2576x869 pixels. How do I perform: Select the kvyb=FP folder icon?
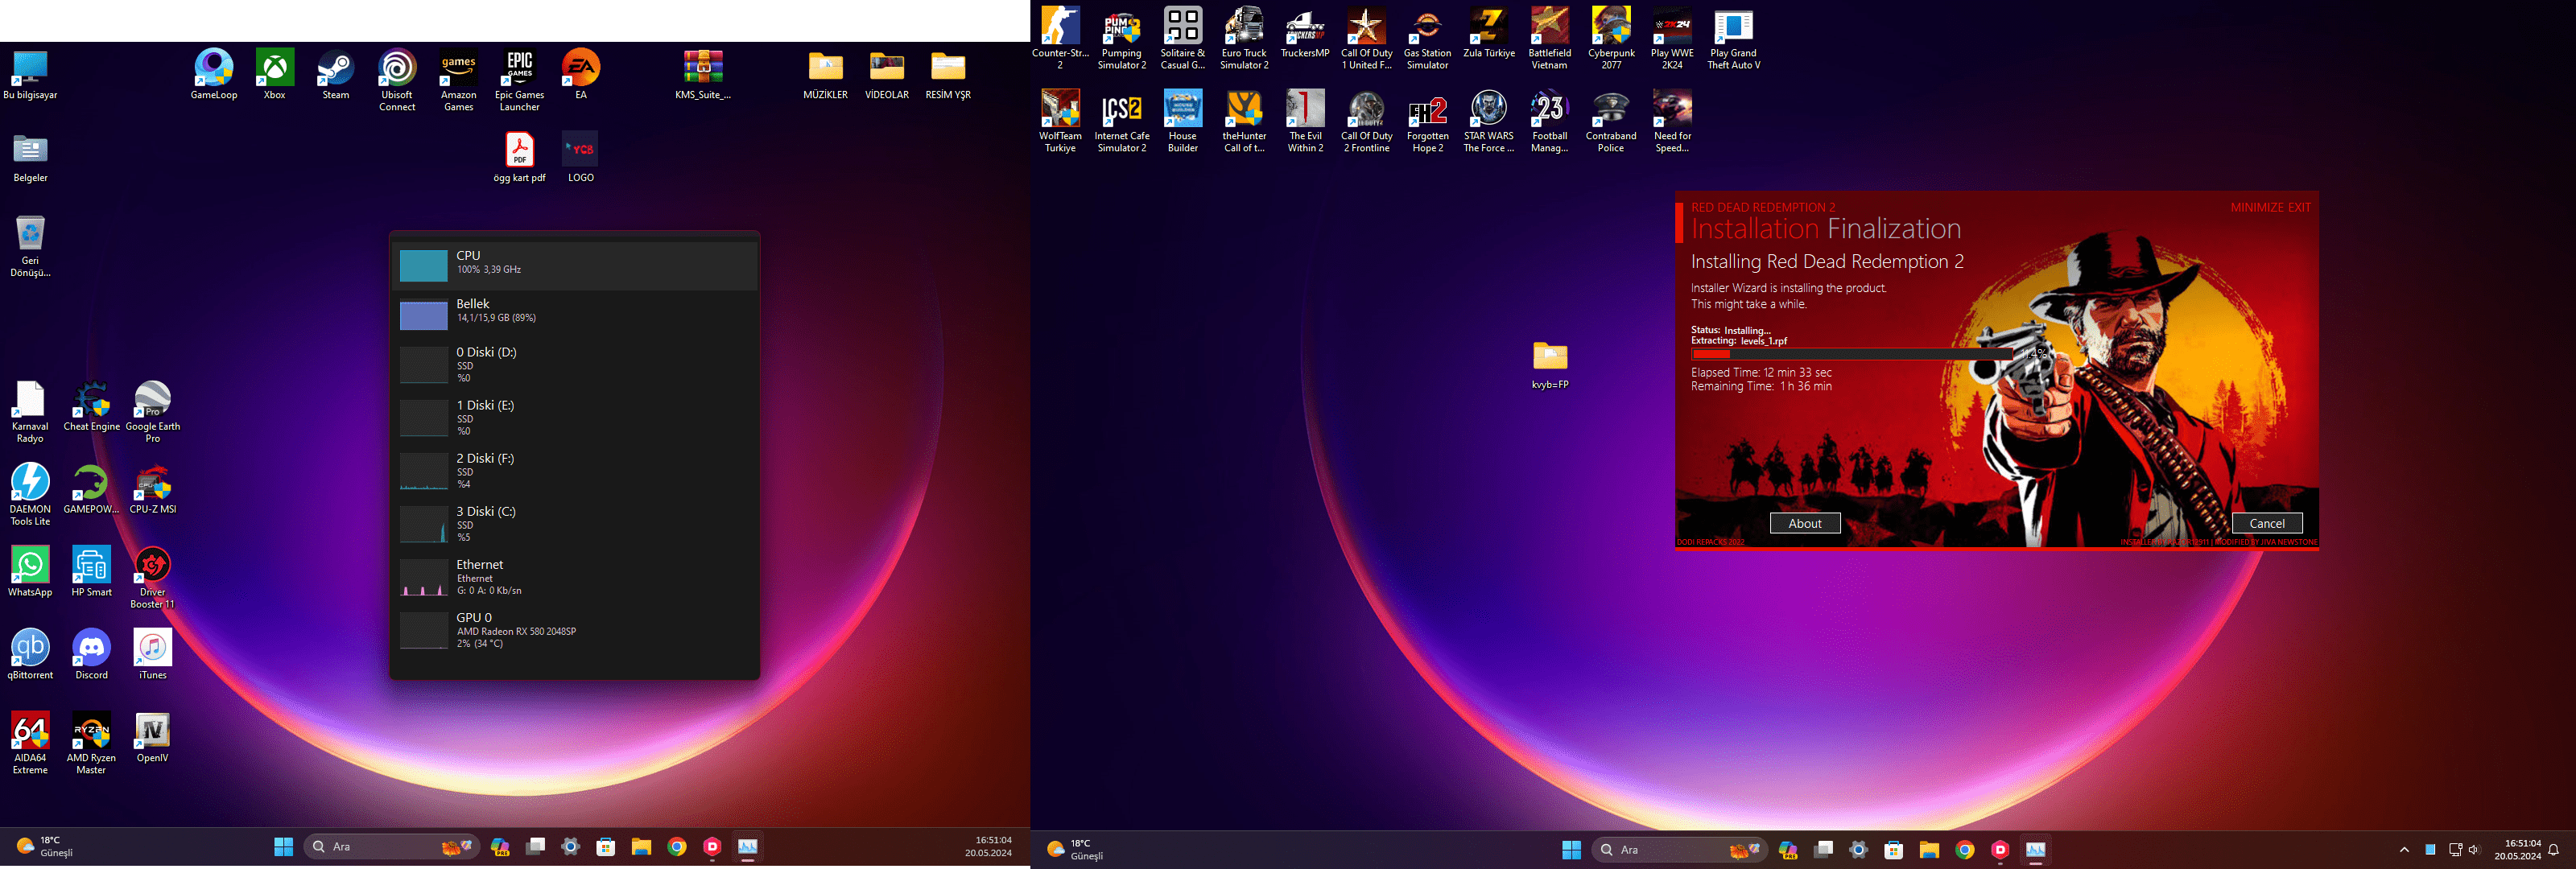[1550, 365]
